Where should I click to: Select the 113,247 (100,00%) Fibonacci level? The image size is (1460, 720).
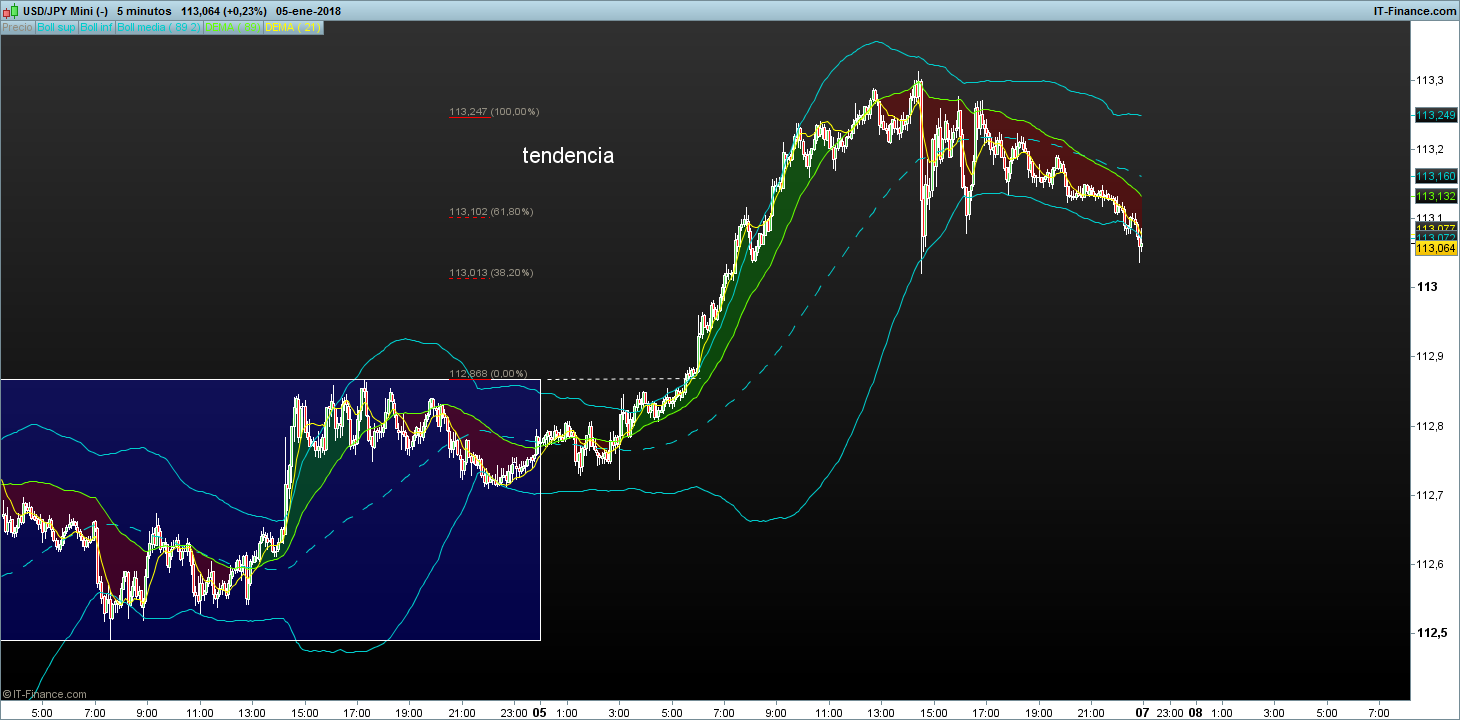point(494,112)
